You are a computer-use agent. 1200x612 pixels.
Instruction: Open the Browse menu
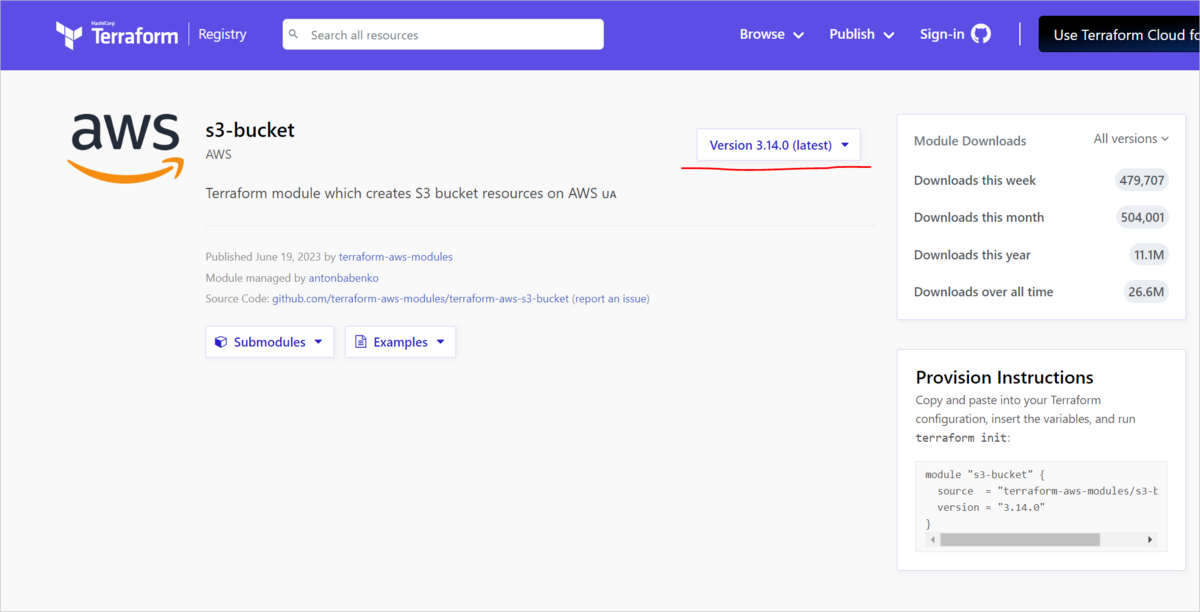[x=772, y=34]
